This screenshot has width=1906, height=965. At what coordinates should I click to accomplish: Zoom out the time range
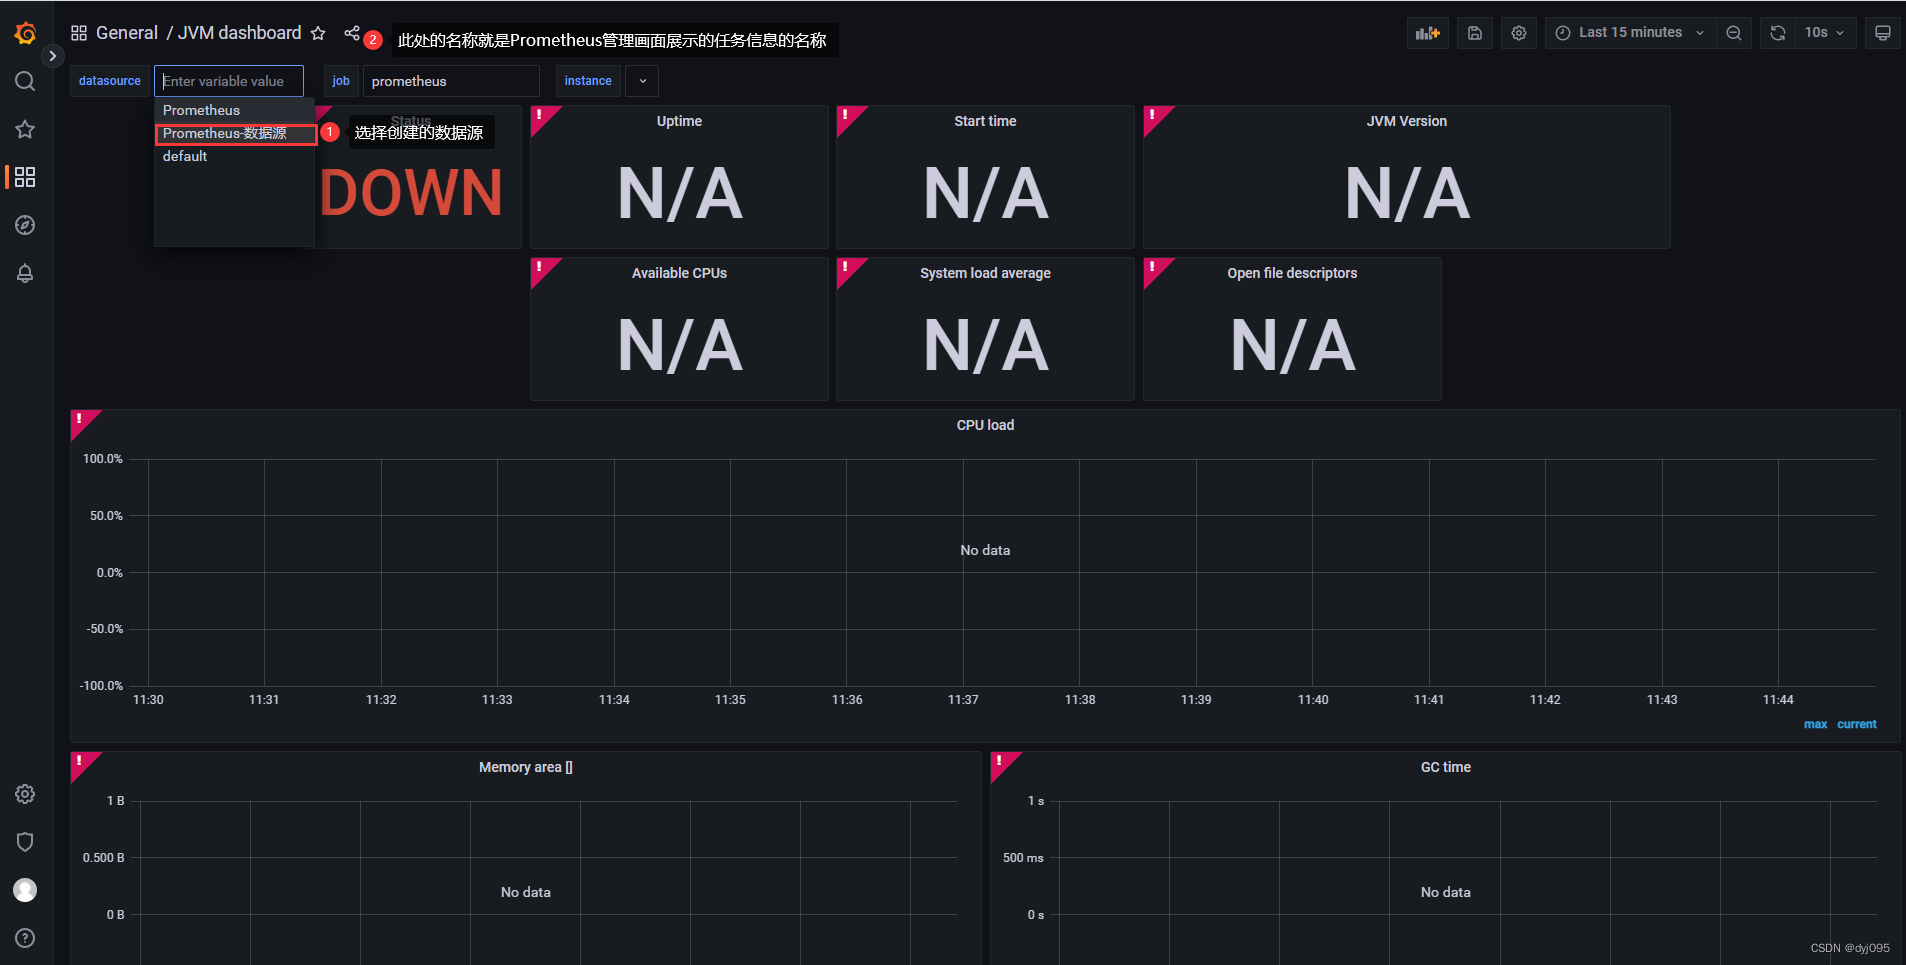[x=1734, y=33]
